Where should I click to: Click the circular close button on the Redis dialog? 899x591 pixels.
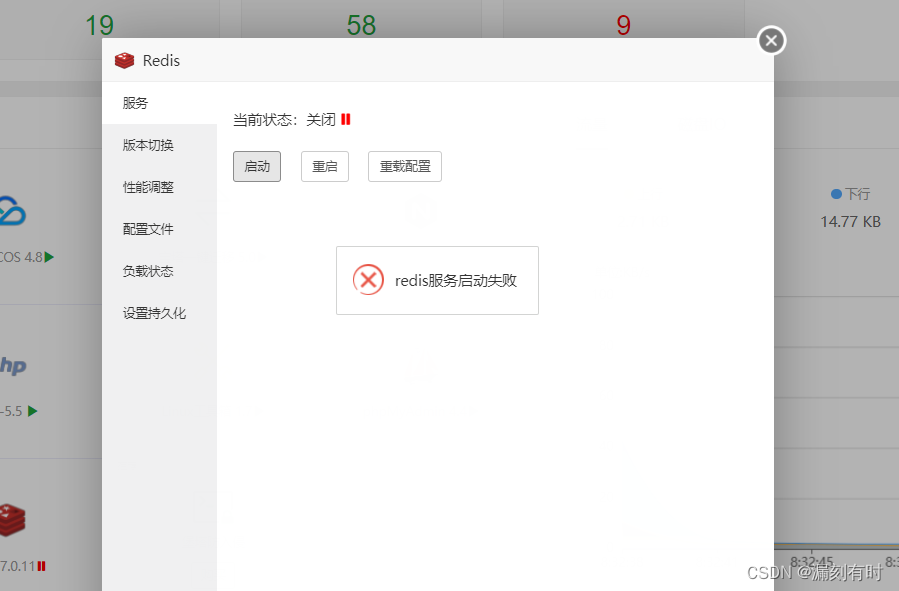pyautogui.click(x=770, y=41)
